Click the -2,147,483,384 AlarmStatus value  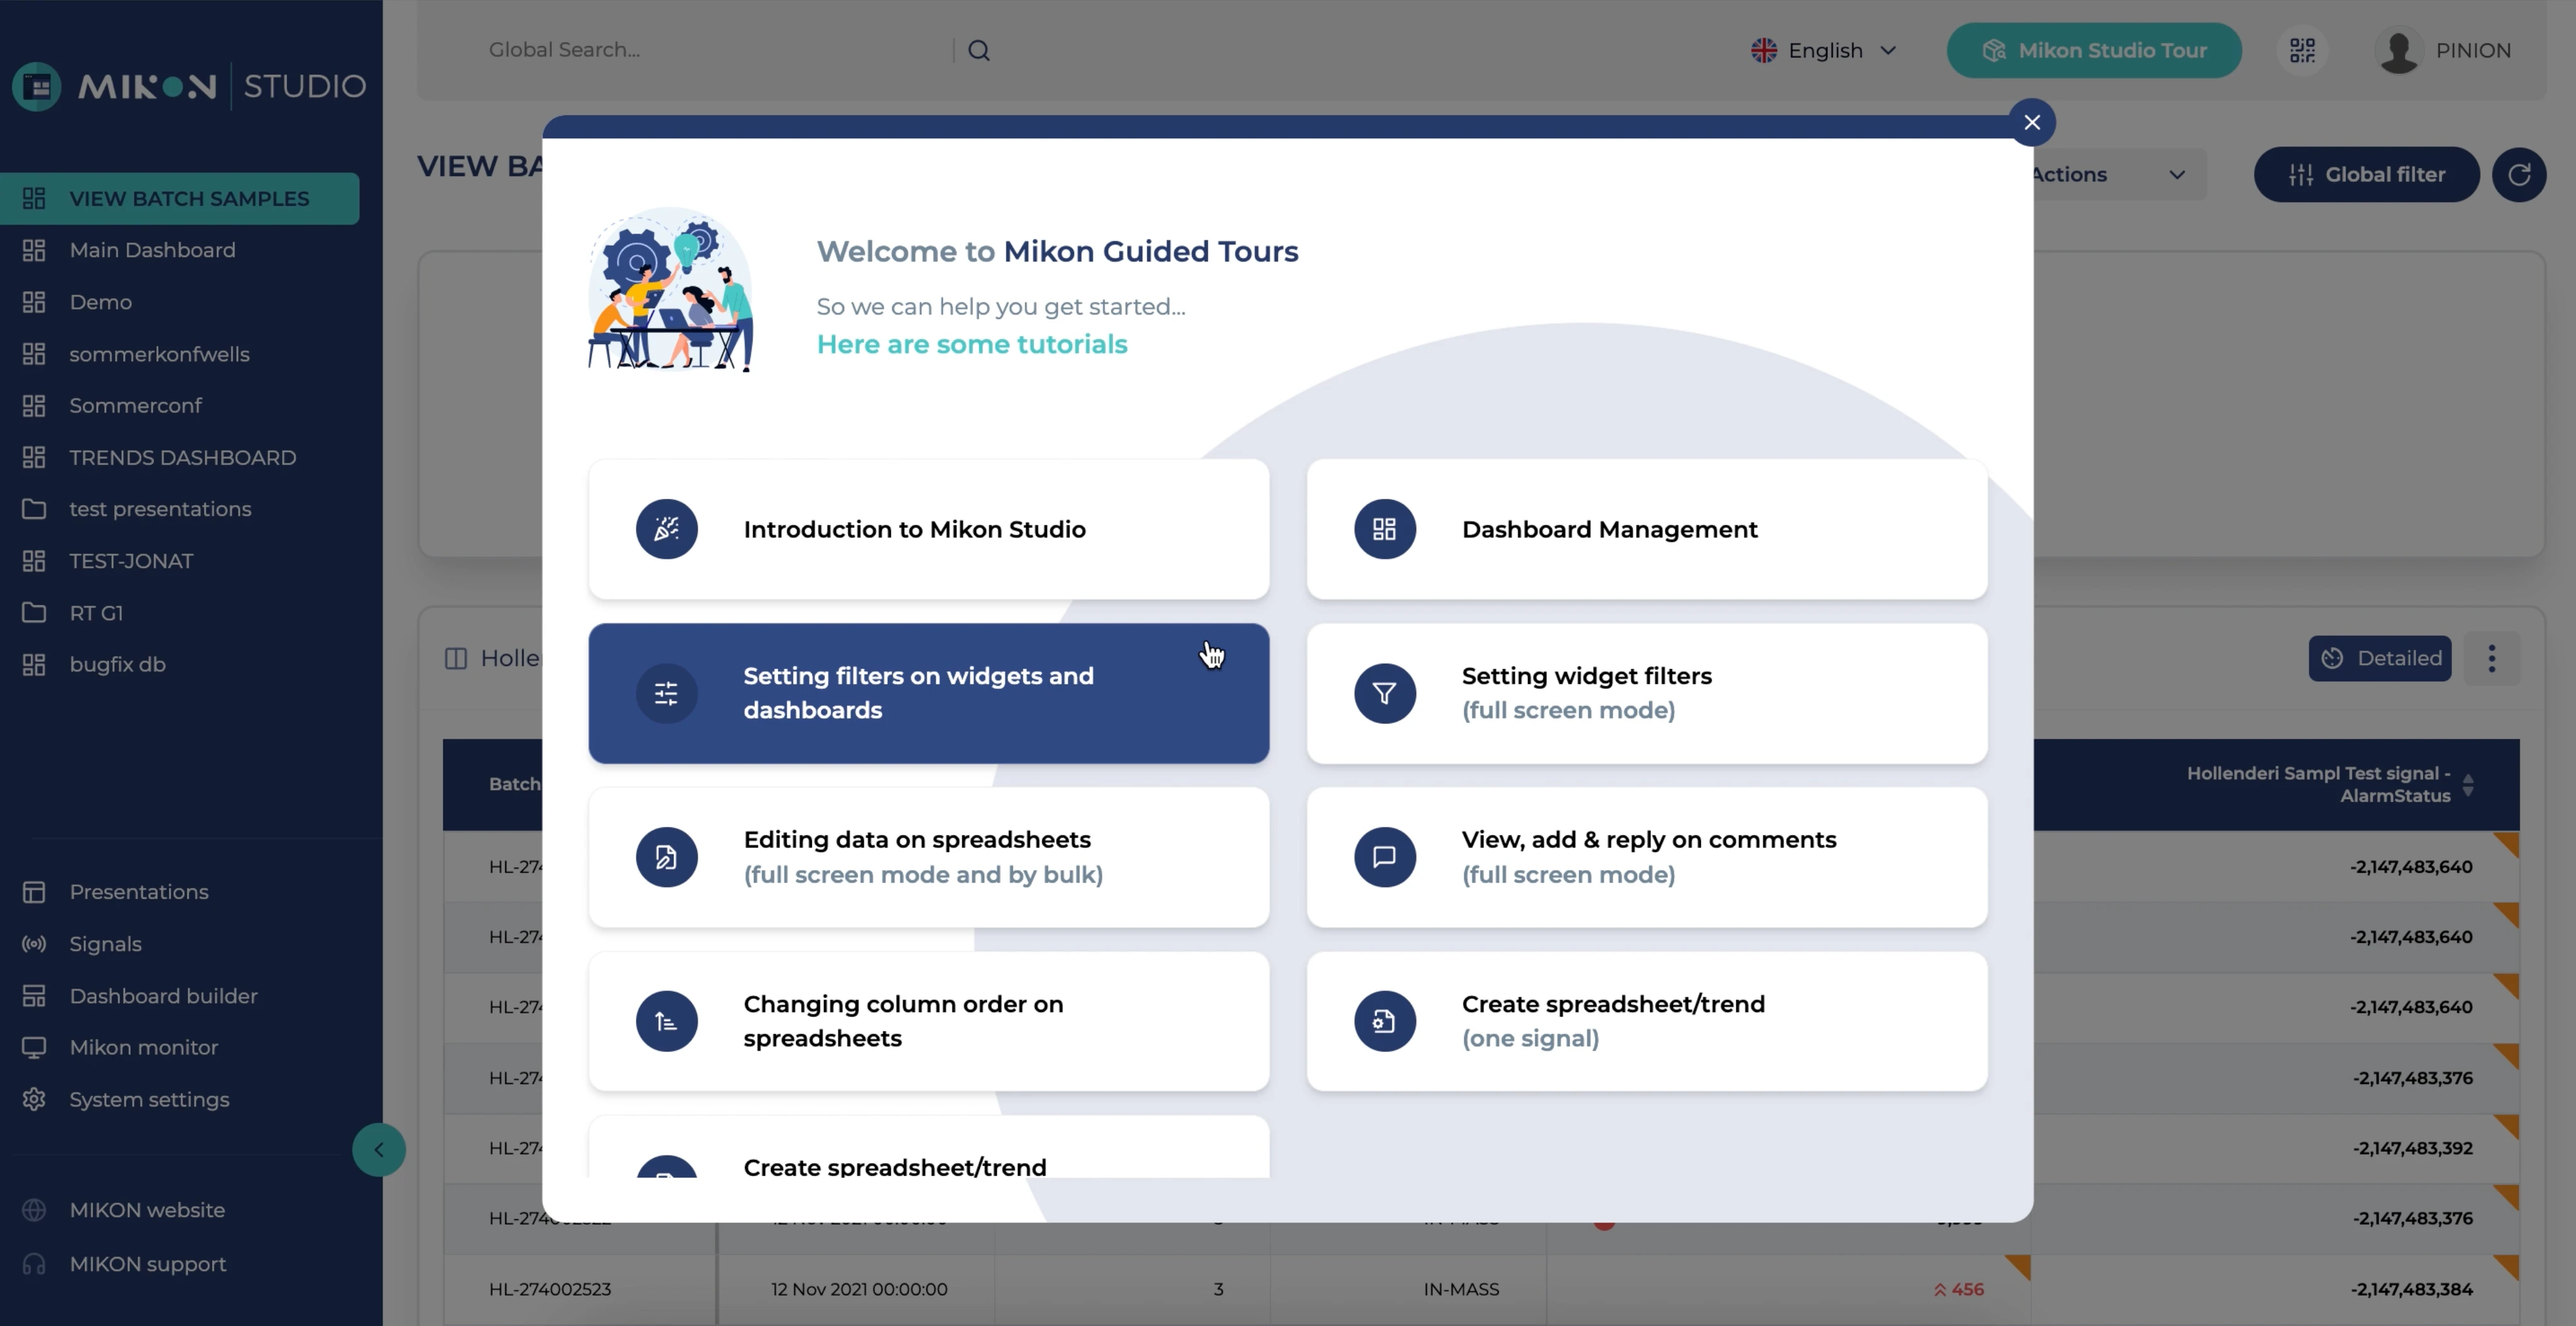click(x=2412, y=1289)
